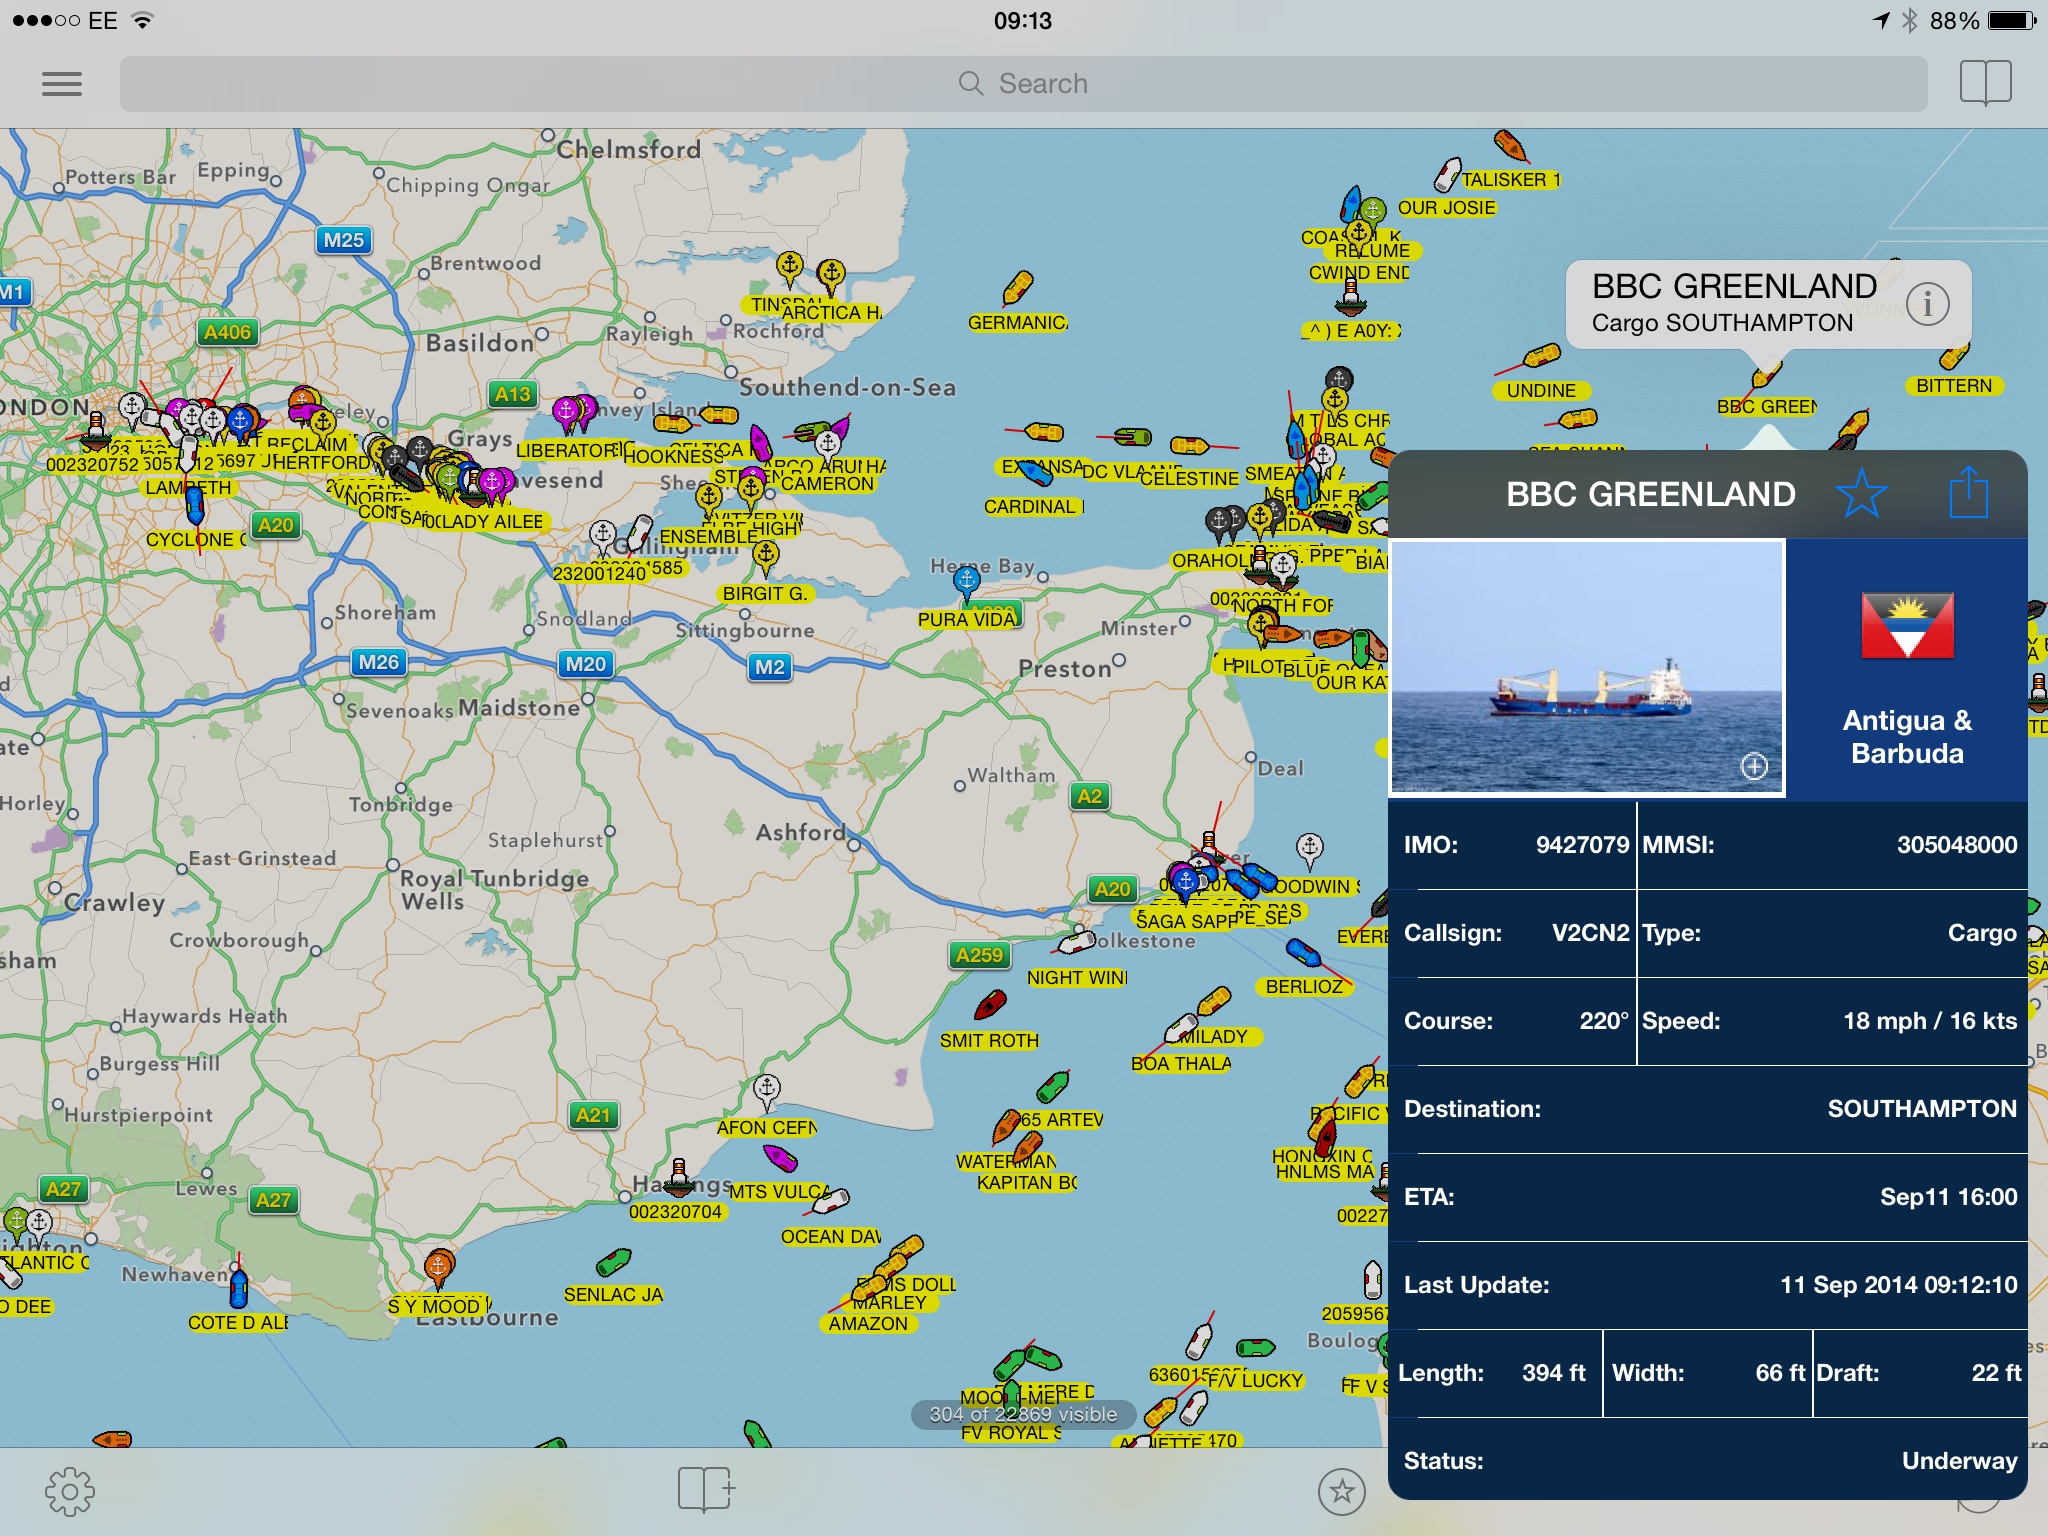Tap the Course 220° value

pyautogui.click(x=1604, y=1021)
